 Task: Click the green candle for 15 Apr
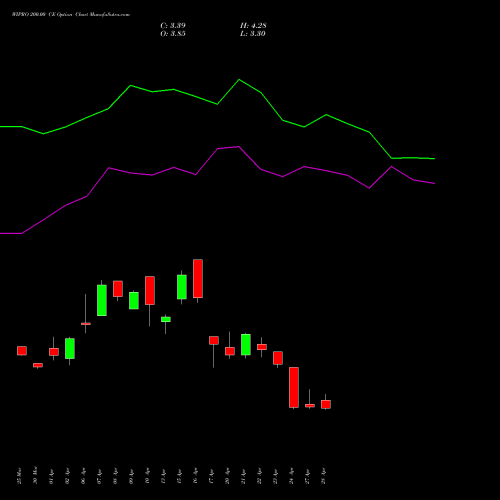182,287
